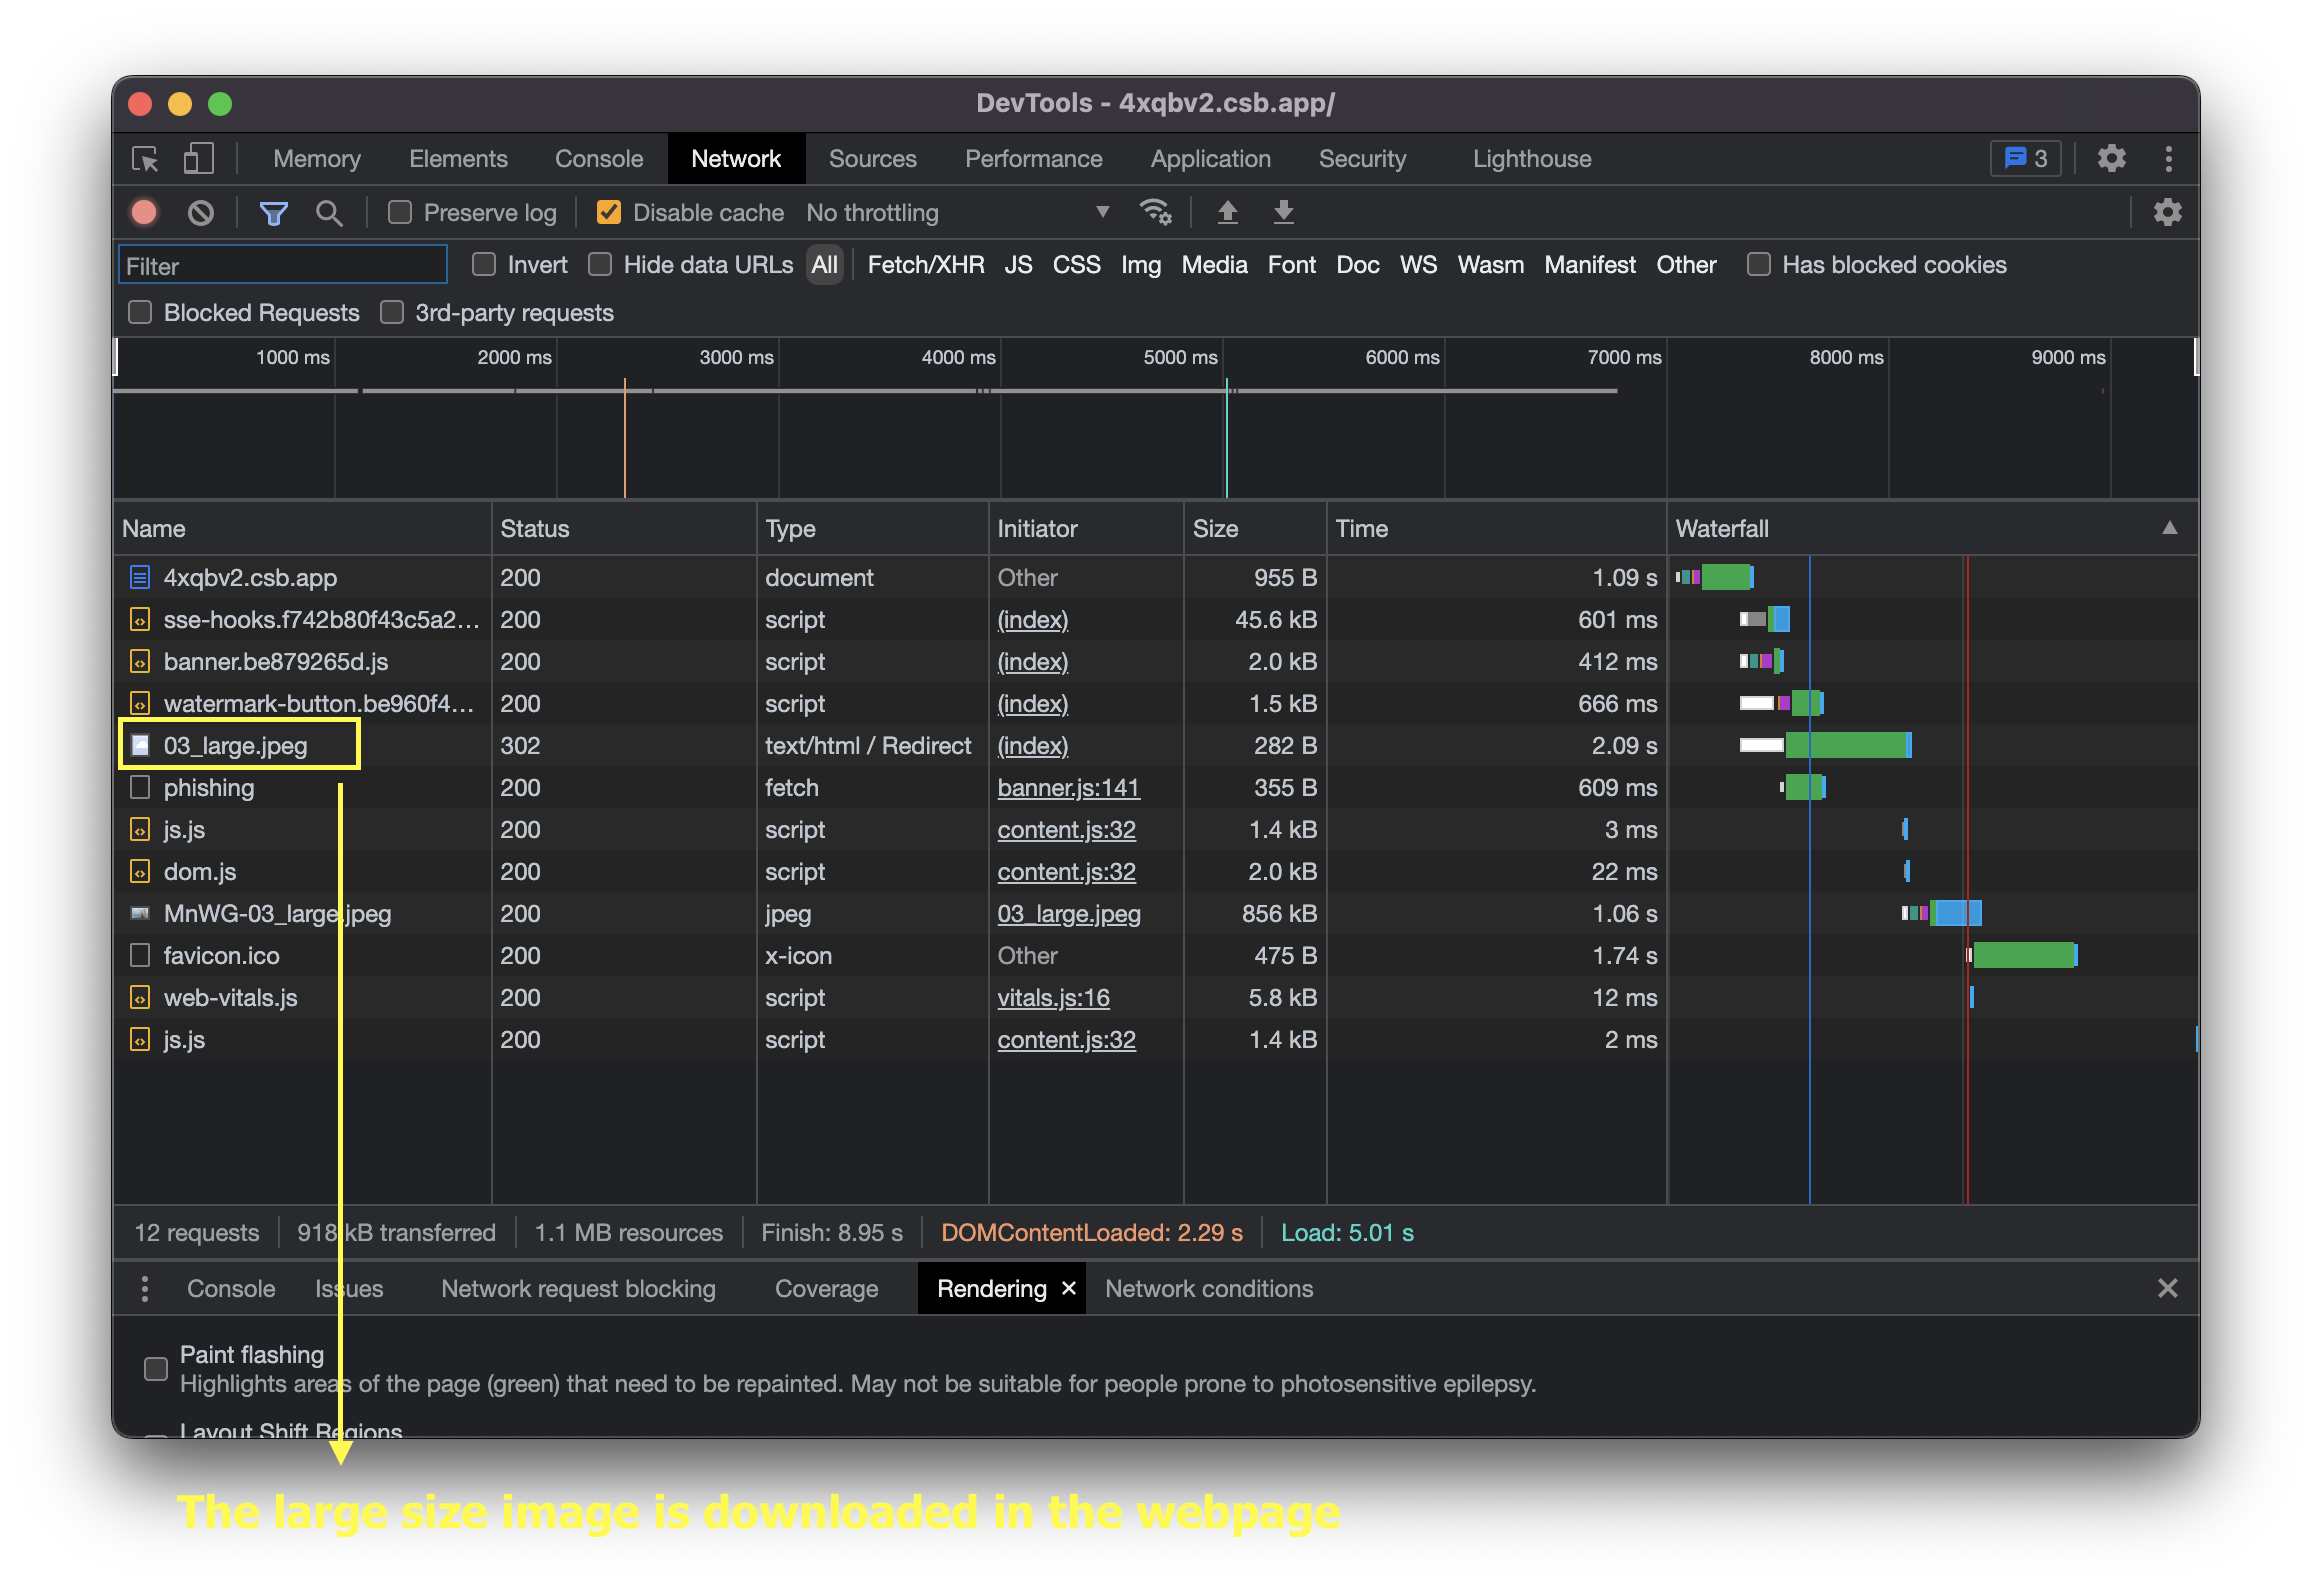The image size is (2312, 1586).
Task: Click the filter funnel icon
Action: coord(272,213)
